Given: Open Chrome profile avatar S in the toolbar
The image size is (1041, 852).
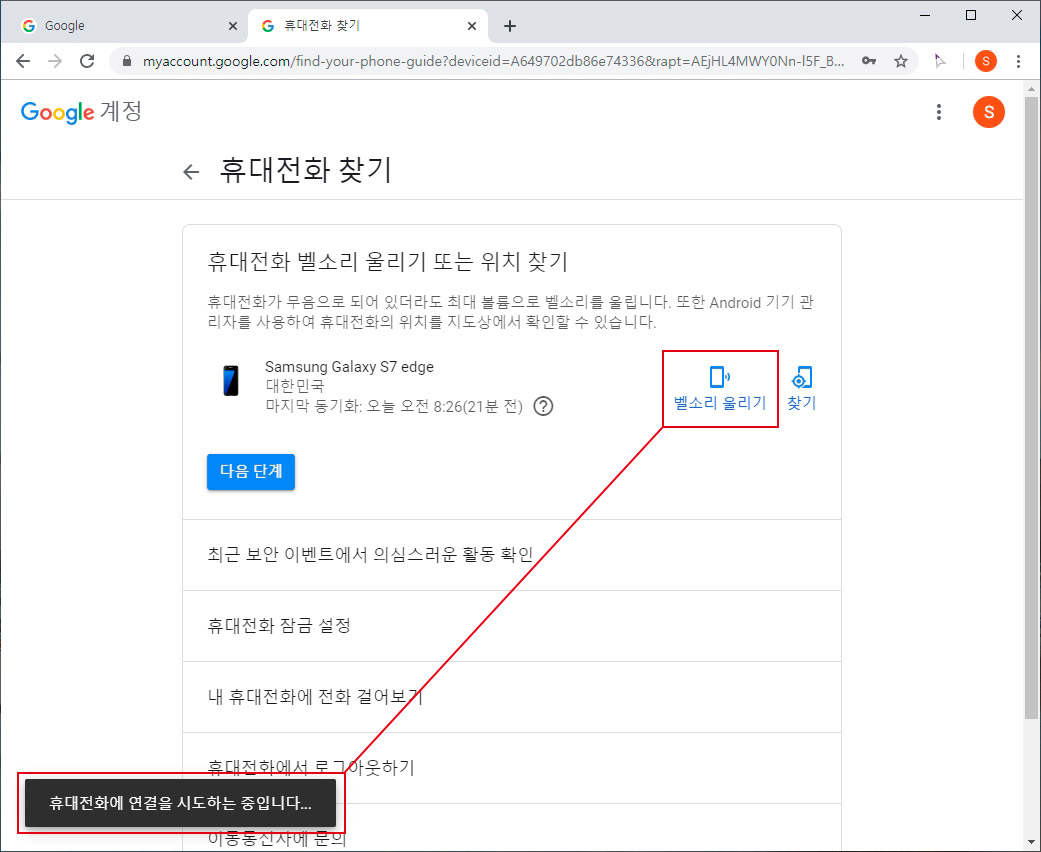Looking at the screenshot, I should 985,61.
